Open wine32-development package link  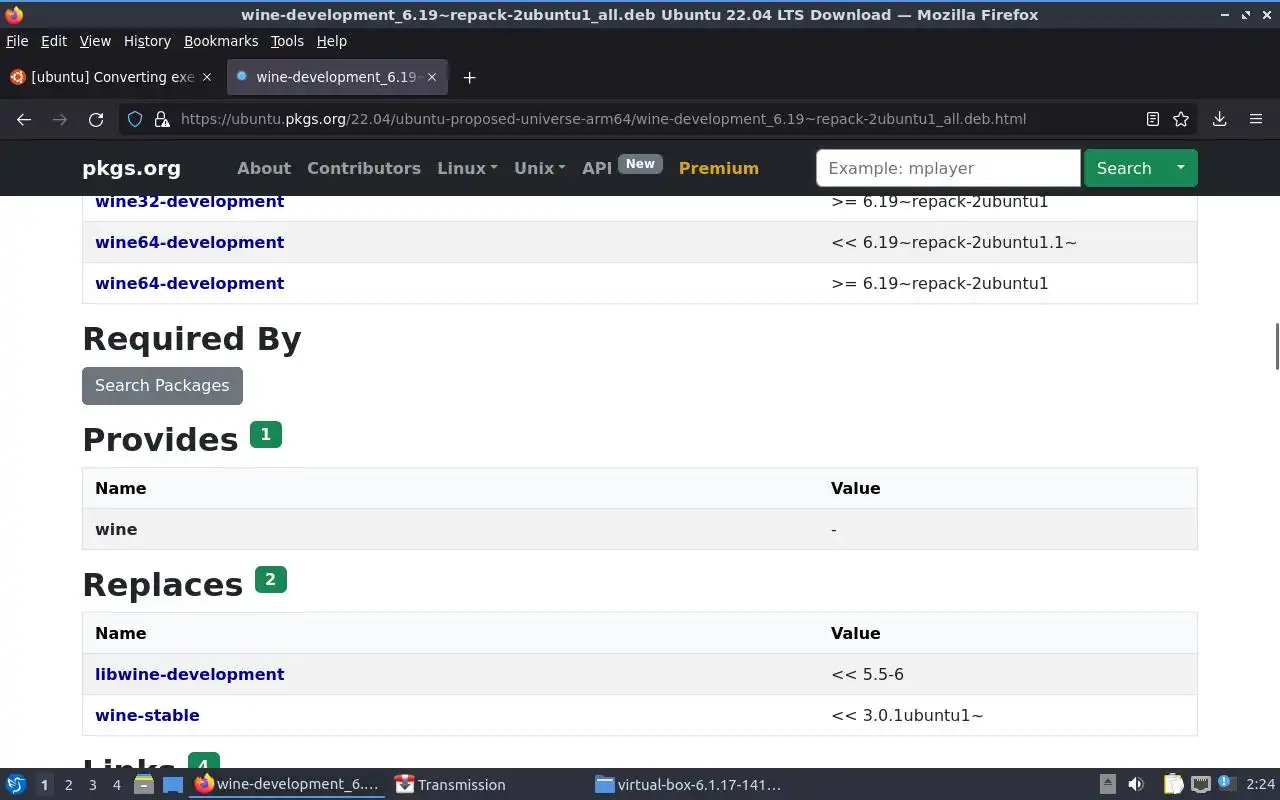[x=189, y=201]
